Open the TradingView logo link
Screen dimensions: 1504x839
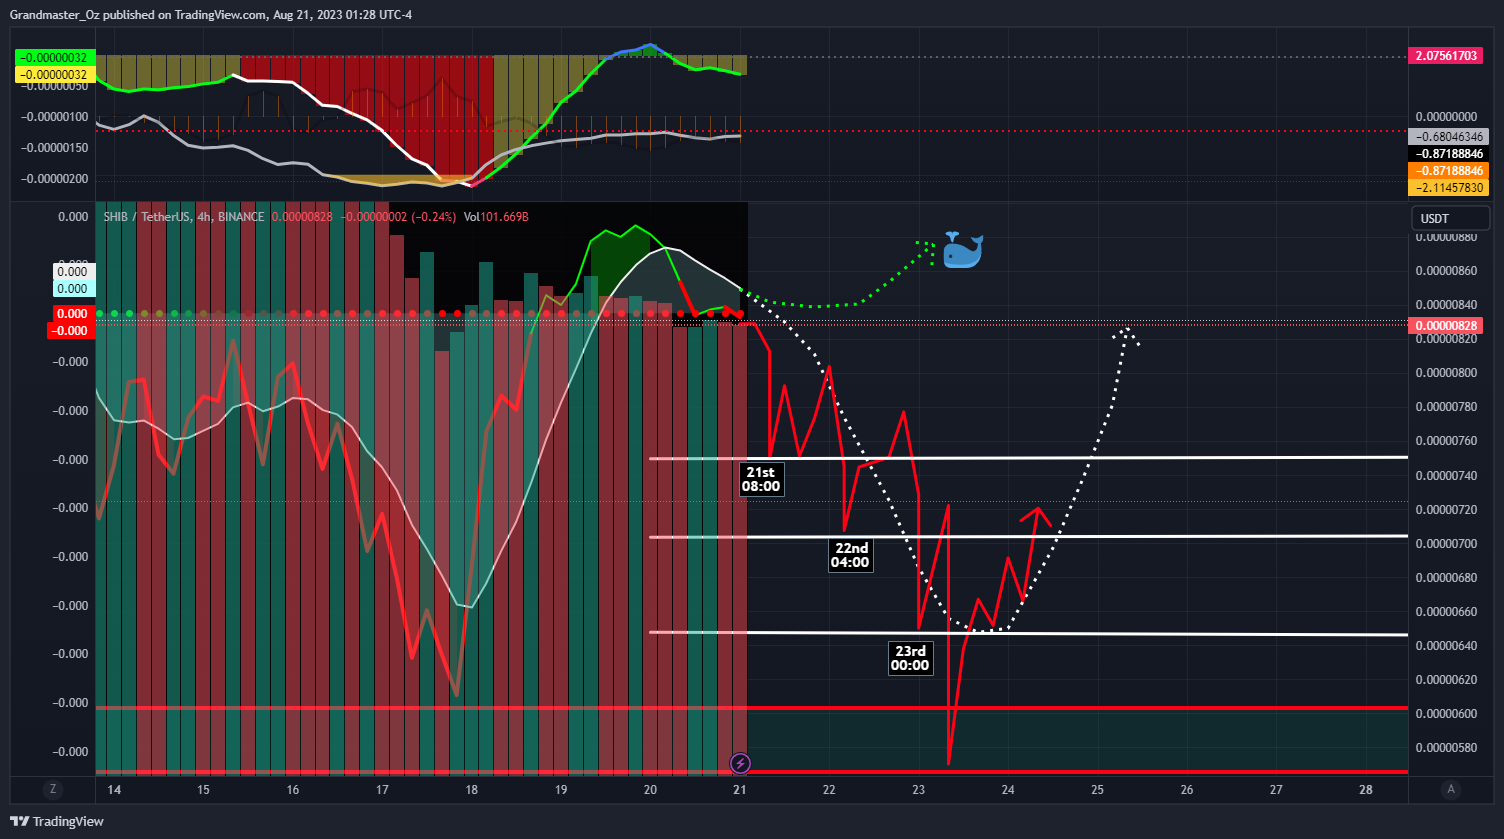point(55,821)
